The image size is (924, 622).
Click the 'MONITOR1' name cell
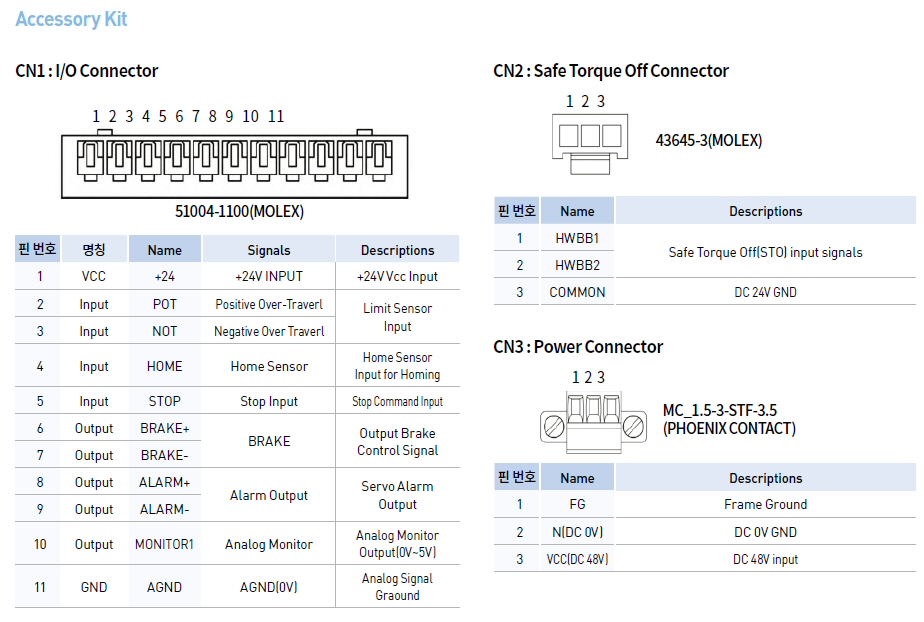tap(164, 544)
